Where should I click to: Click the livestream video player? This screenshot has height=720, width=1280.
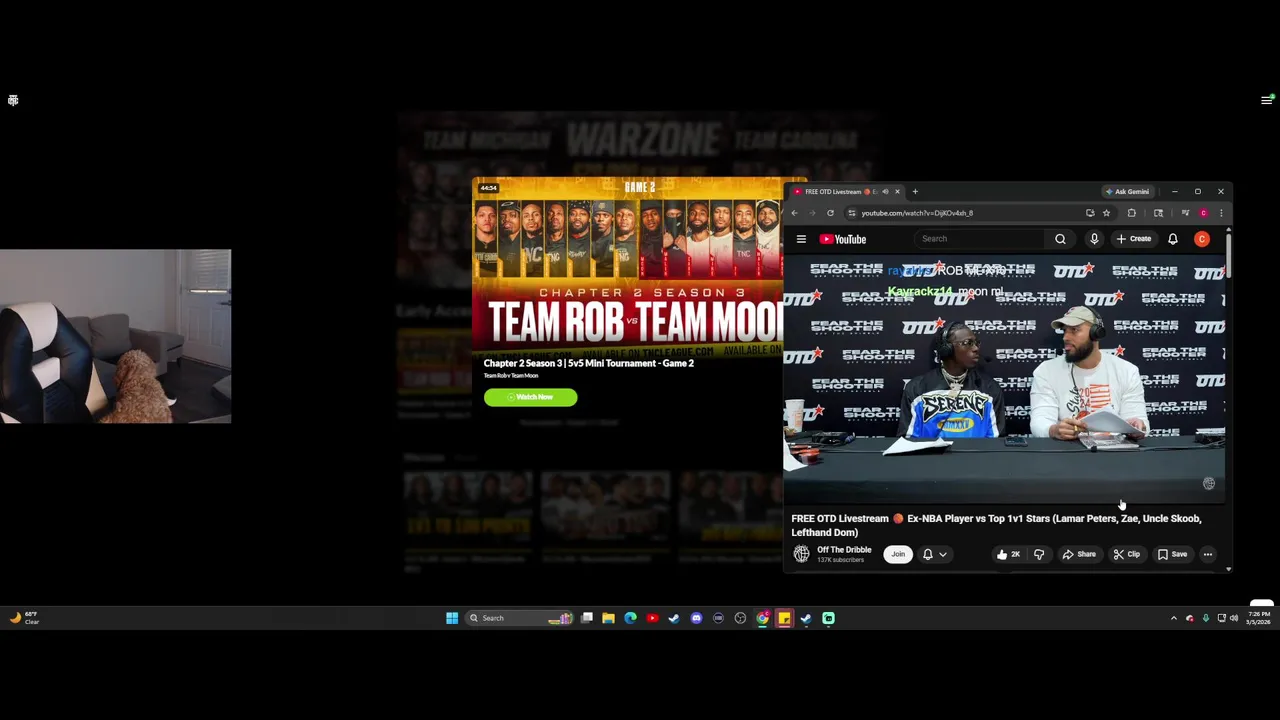point(1004,378)
